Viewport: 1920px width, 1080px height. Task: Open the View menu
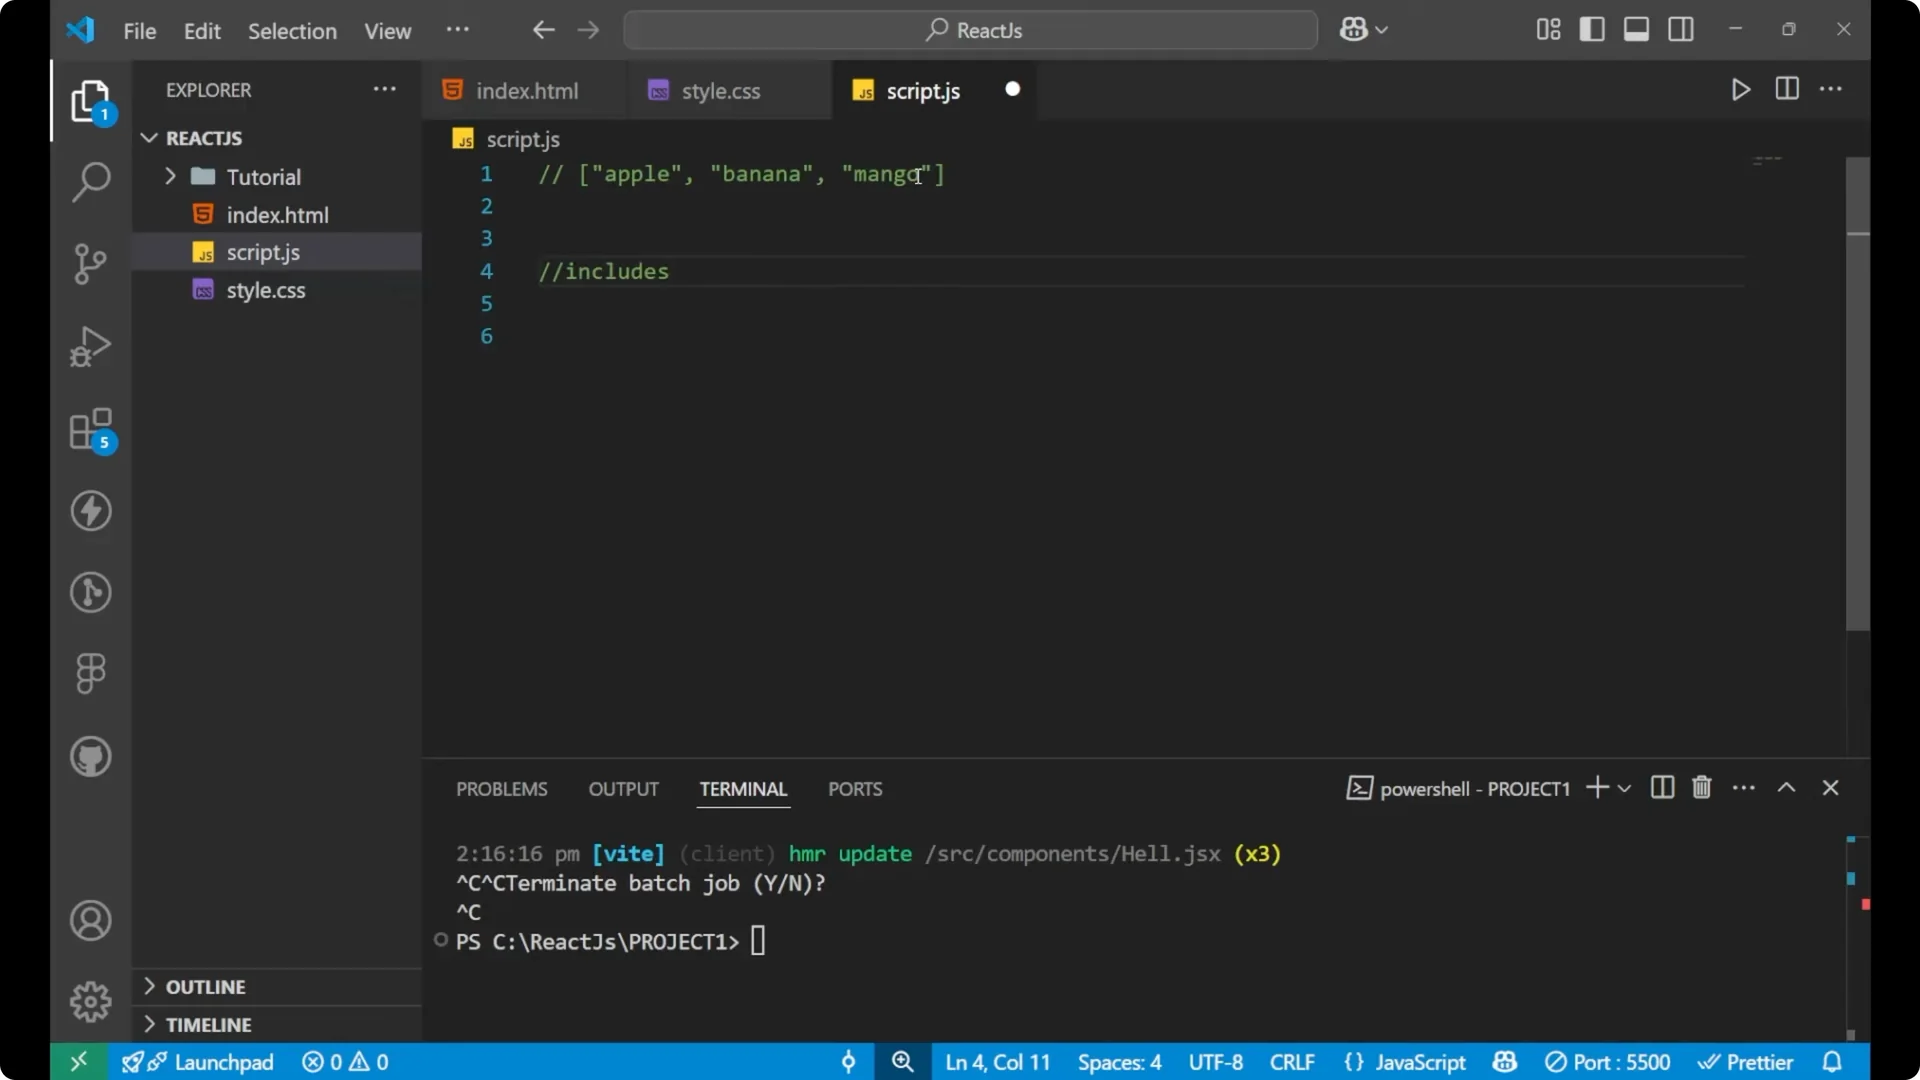387,31
